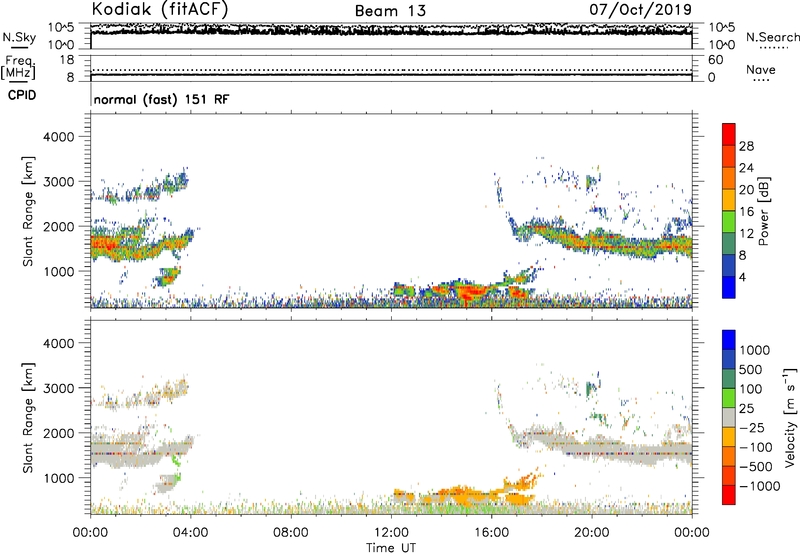Click the "500" label on velocity scale
The image size is (800, 554).
751,370
